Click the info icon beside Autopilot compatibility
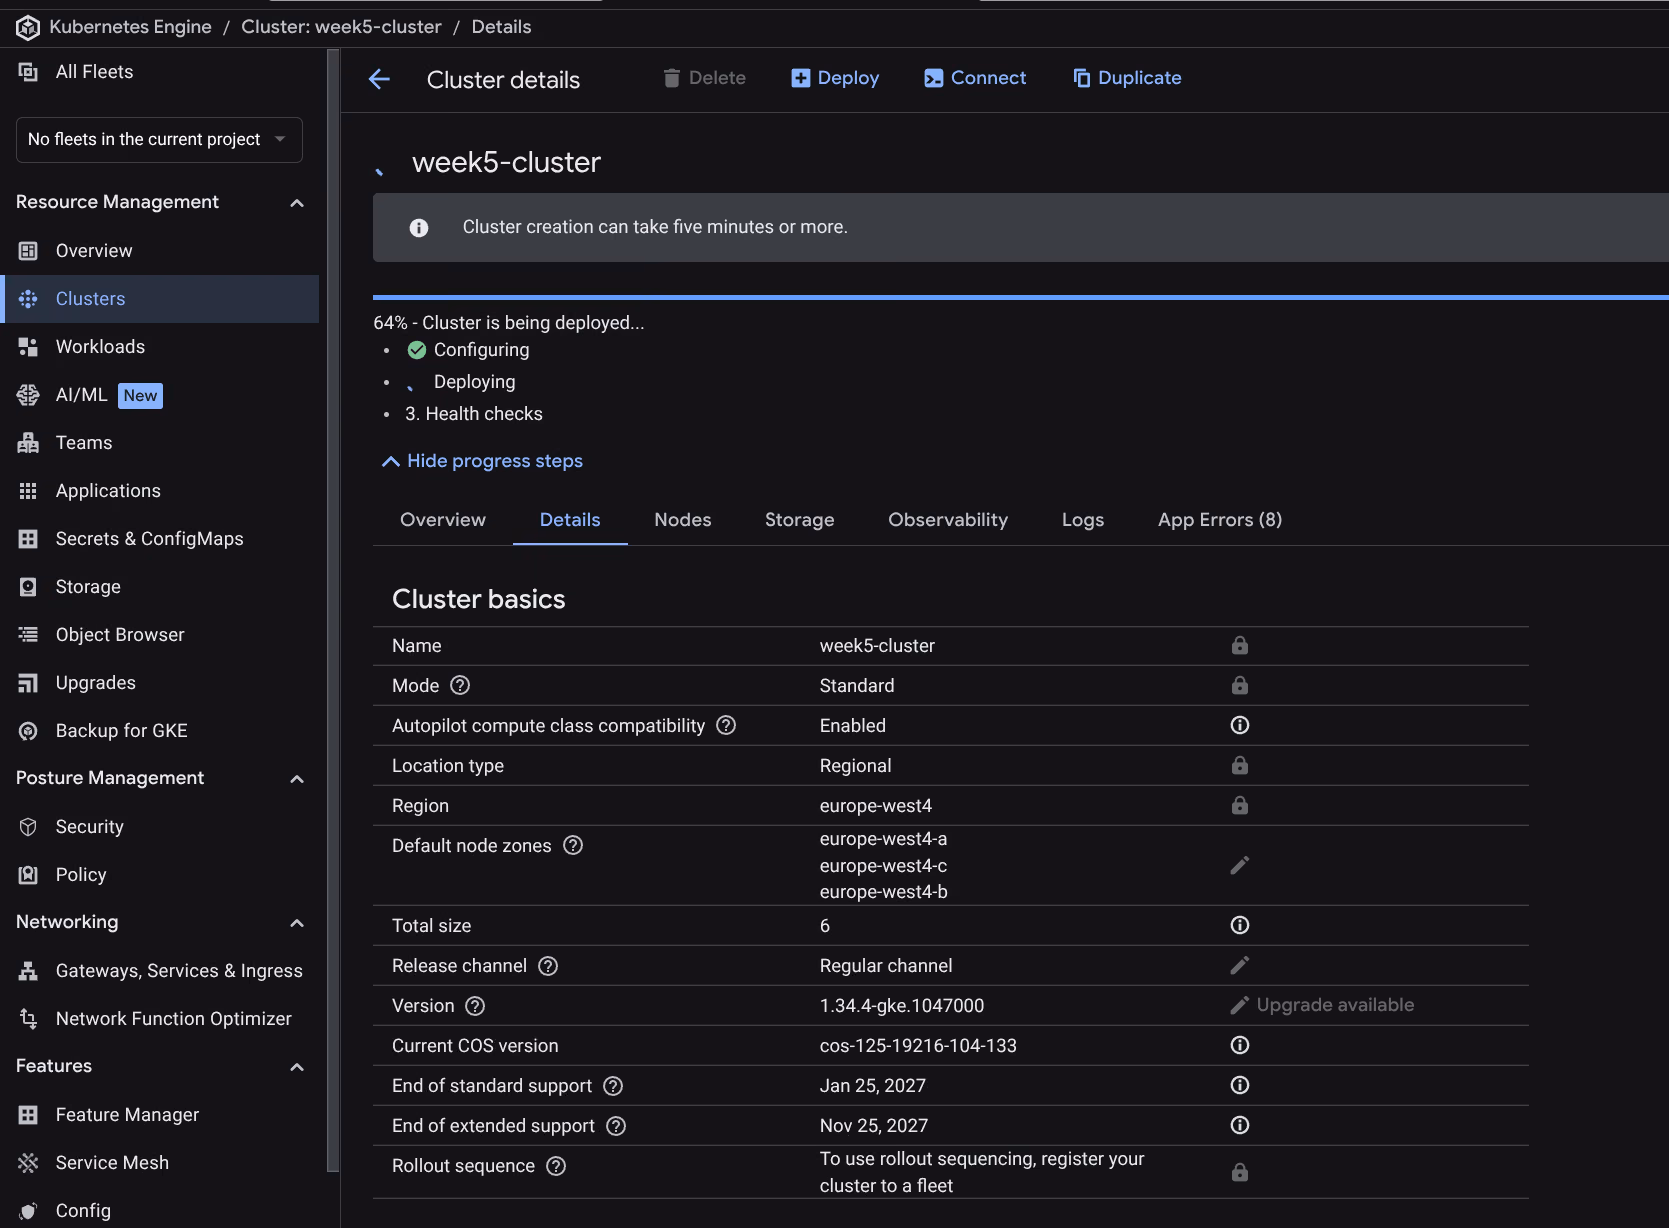The width and height of the screenshot is (1669, 1228). coord(1239,725)
